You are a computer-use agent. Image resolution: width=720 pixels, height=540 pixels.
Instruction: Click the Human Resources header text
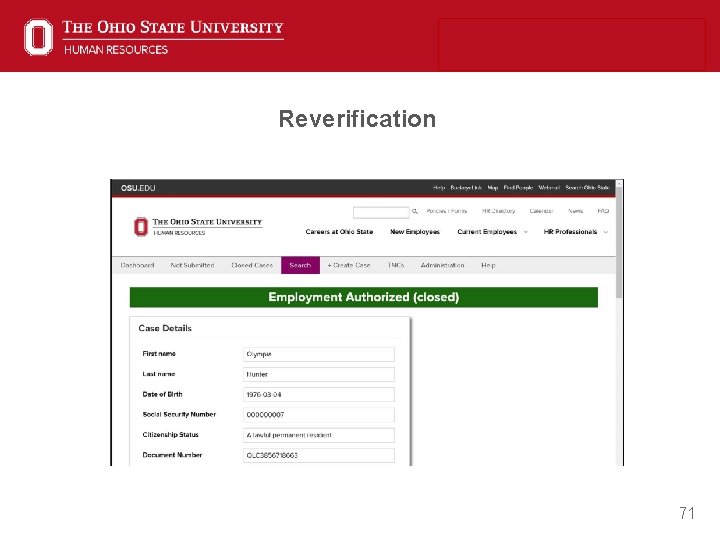116,50
